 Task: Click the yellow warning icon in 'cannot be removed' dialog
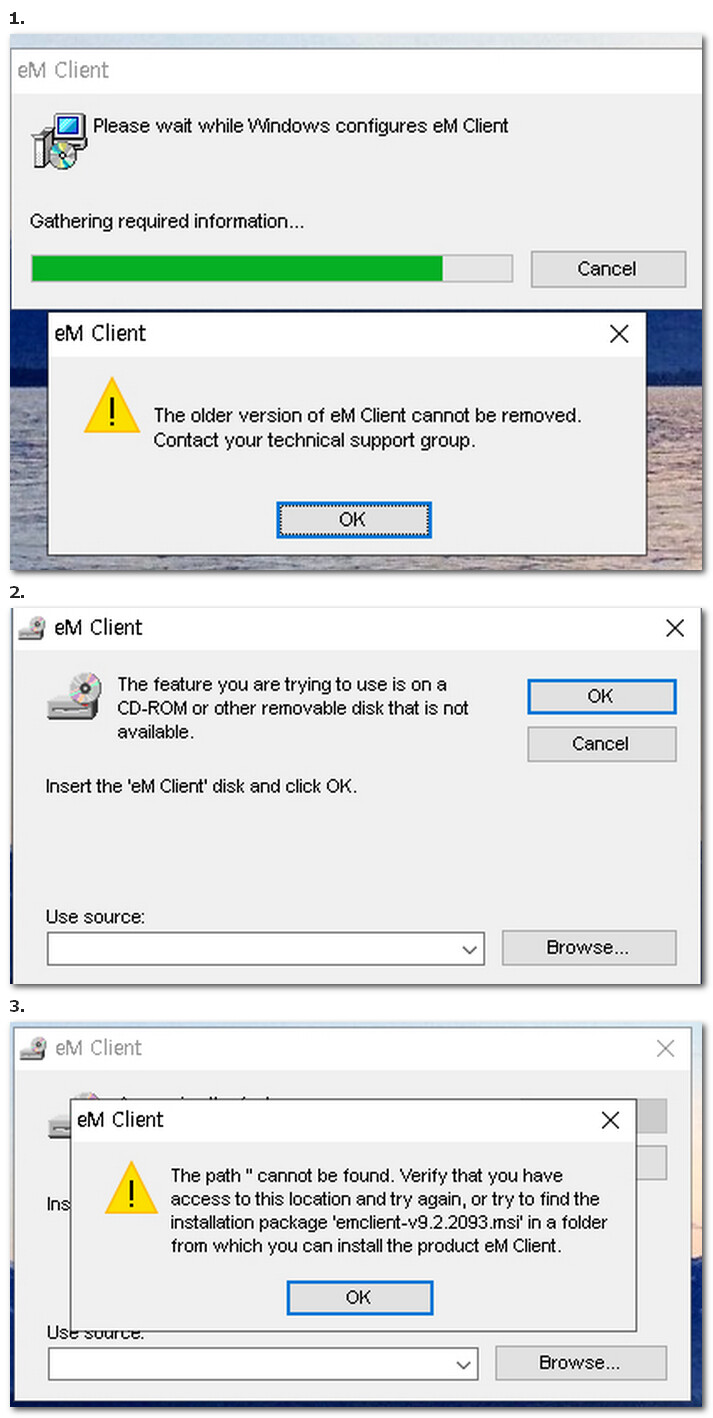tap(112, 405)
